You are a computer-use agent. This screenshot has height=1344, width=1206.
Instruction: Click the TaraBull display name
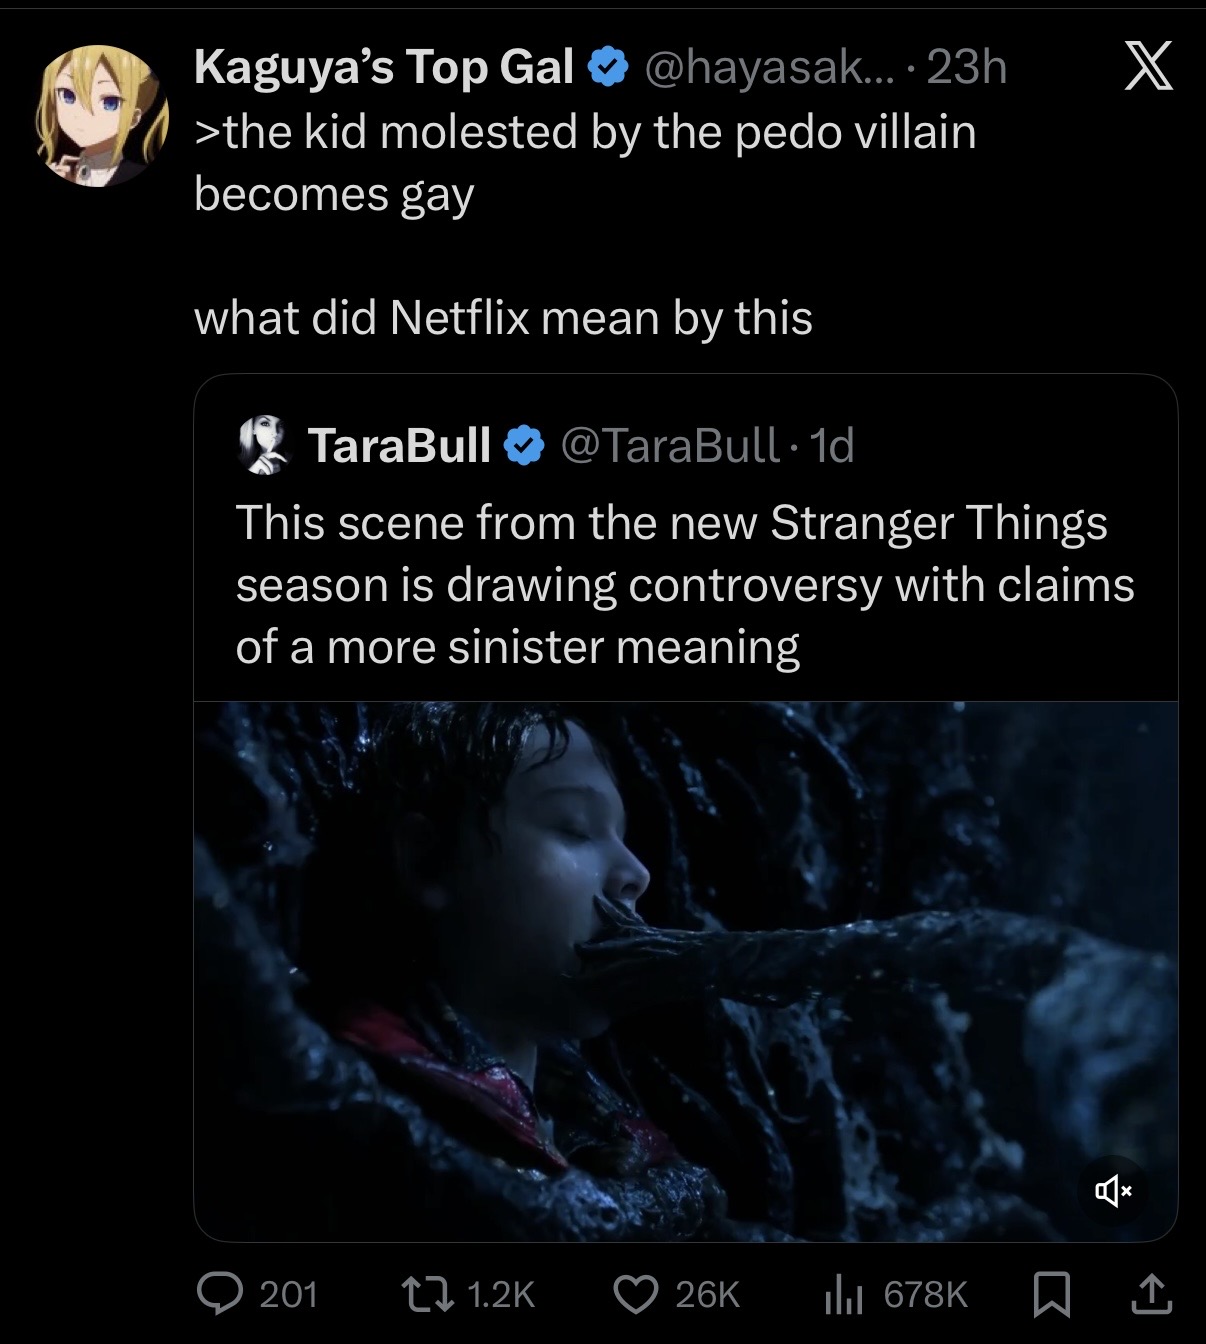pyautogui.click(x=399, y=445)
